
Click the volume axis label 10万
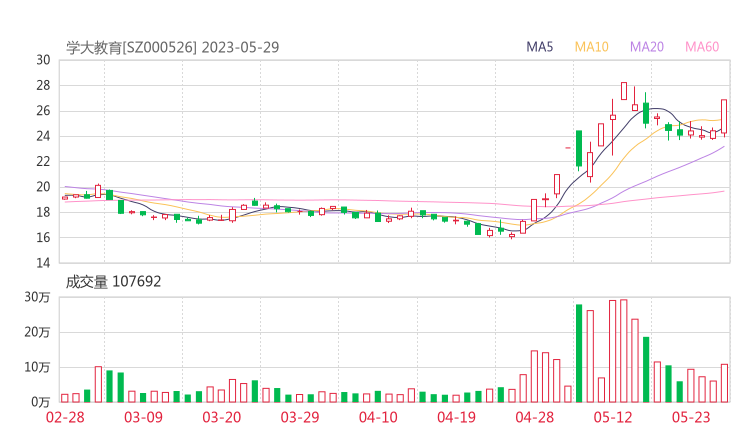point(37,367)
